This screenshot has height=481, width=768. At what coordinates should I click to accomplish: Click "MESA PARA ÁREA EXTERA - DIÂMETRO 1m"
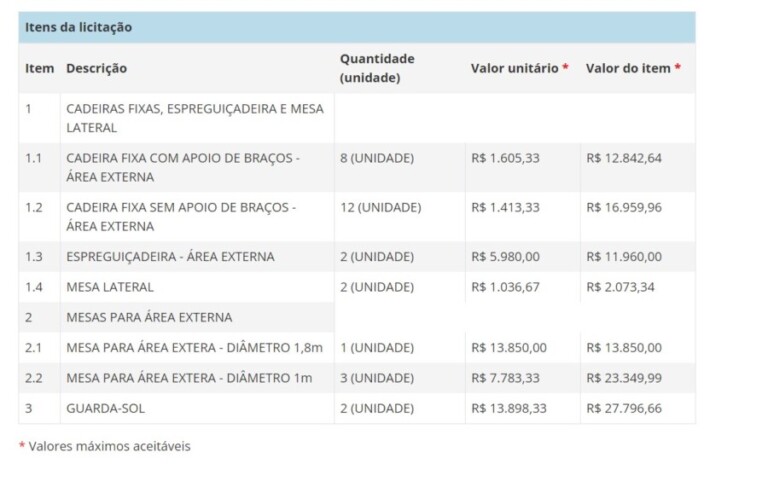pyautogui.click(x=189, y=378)
